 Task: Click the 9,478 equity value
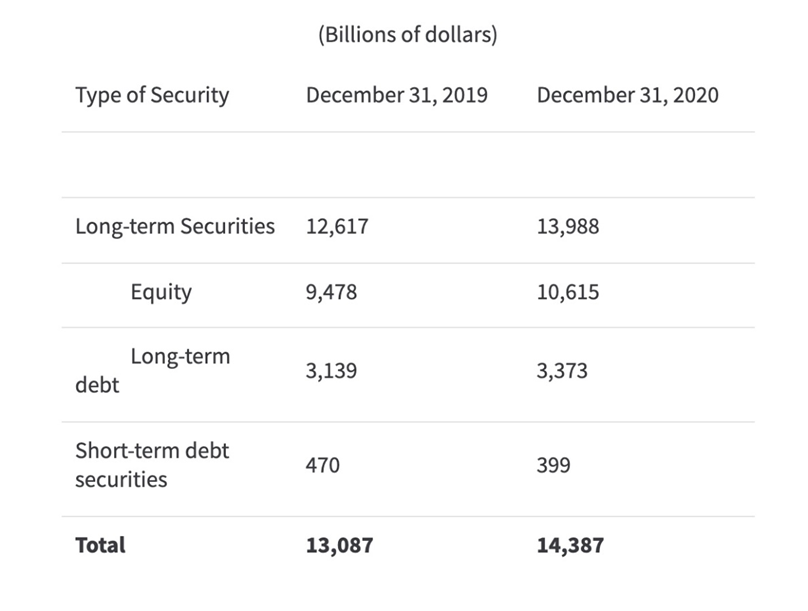[331, 293]
